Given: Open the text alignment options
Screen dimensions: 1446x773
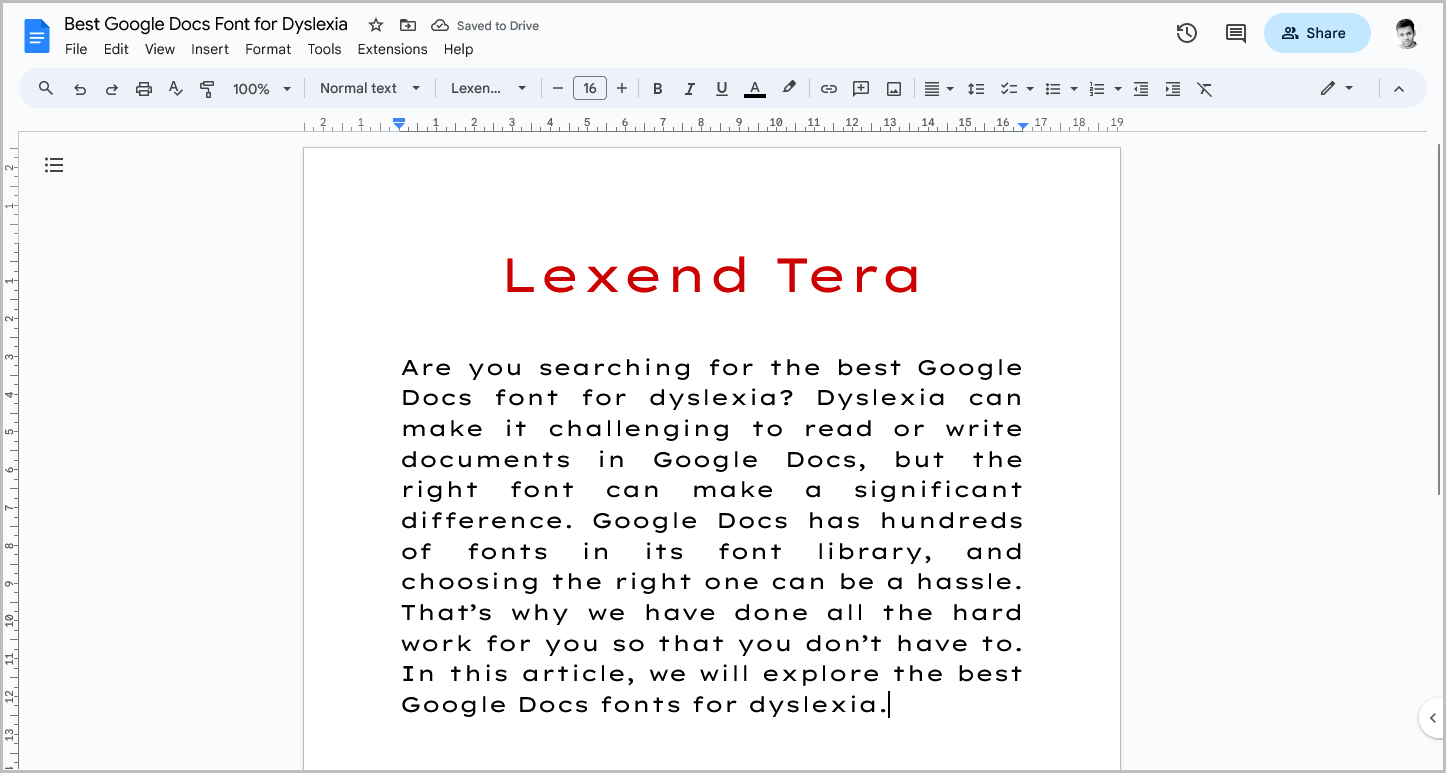Looking at the screenshot, I should (x=938, y=89).
